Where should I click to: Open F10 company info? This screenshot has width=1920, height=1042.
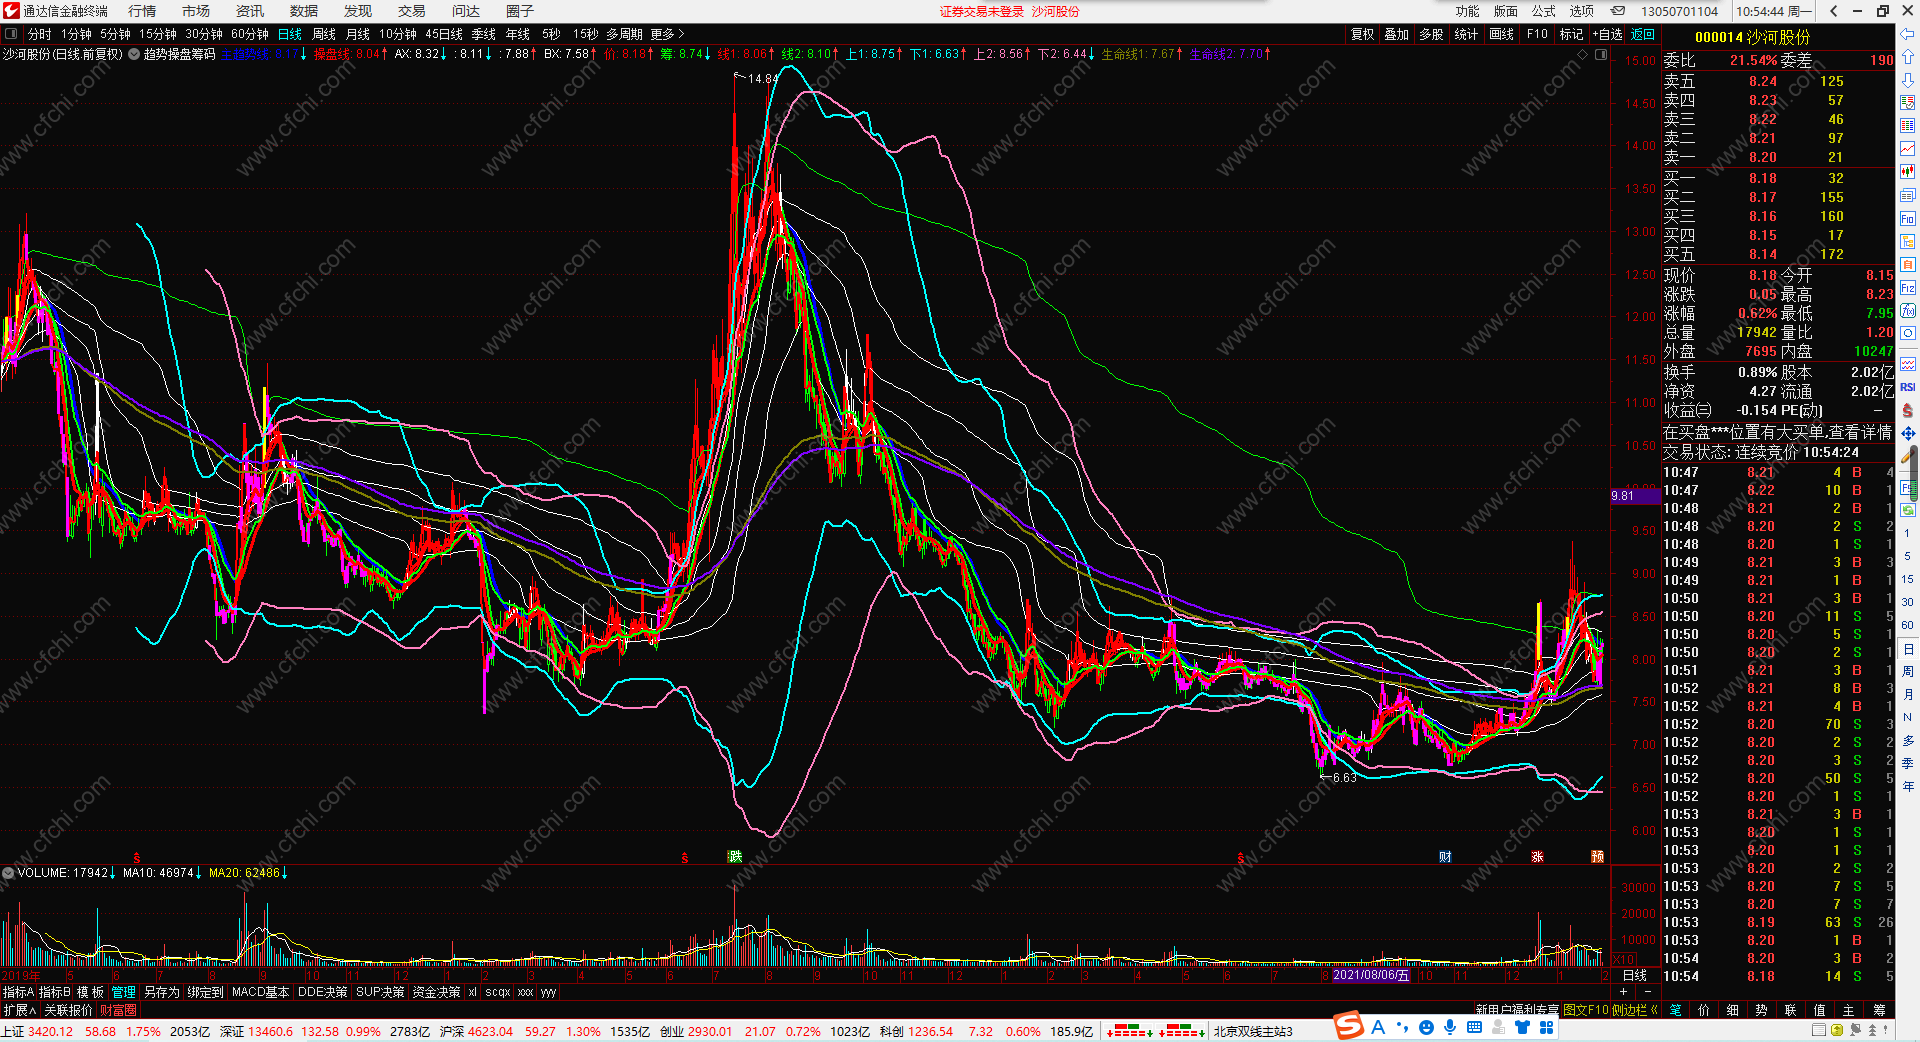click(1537, 34)
